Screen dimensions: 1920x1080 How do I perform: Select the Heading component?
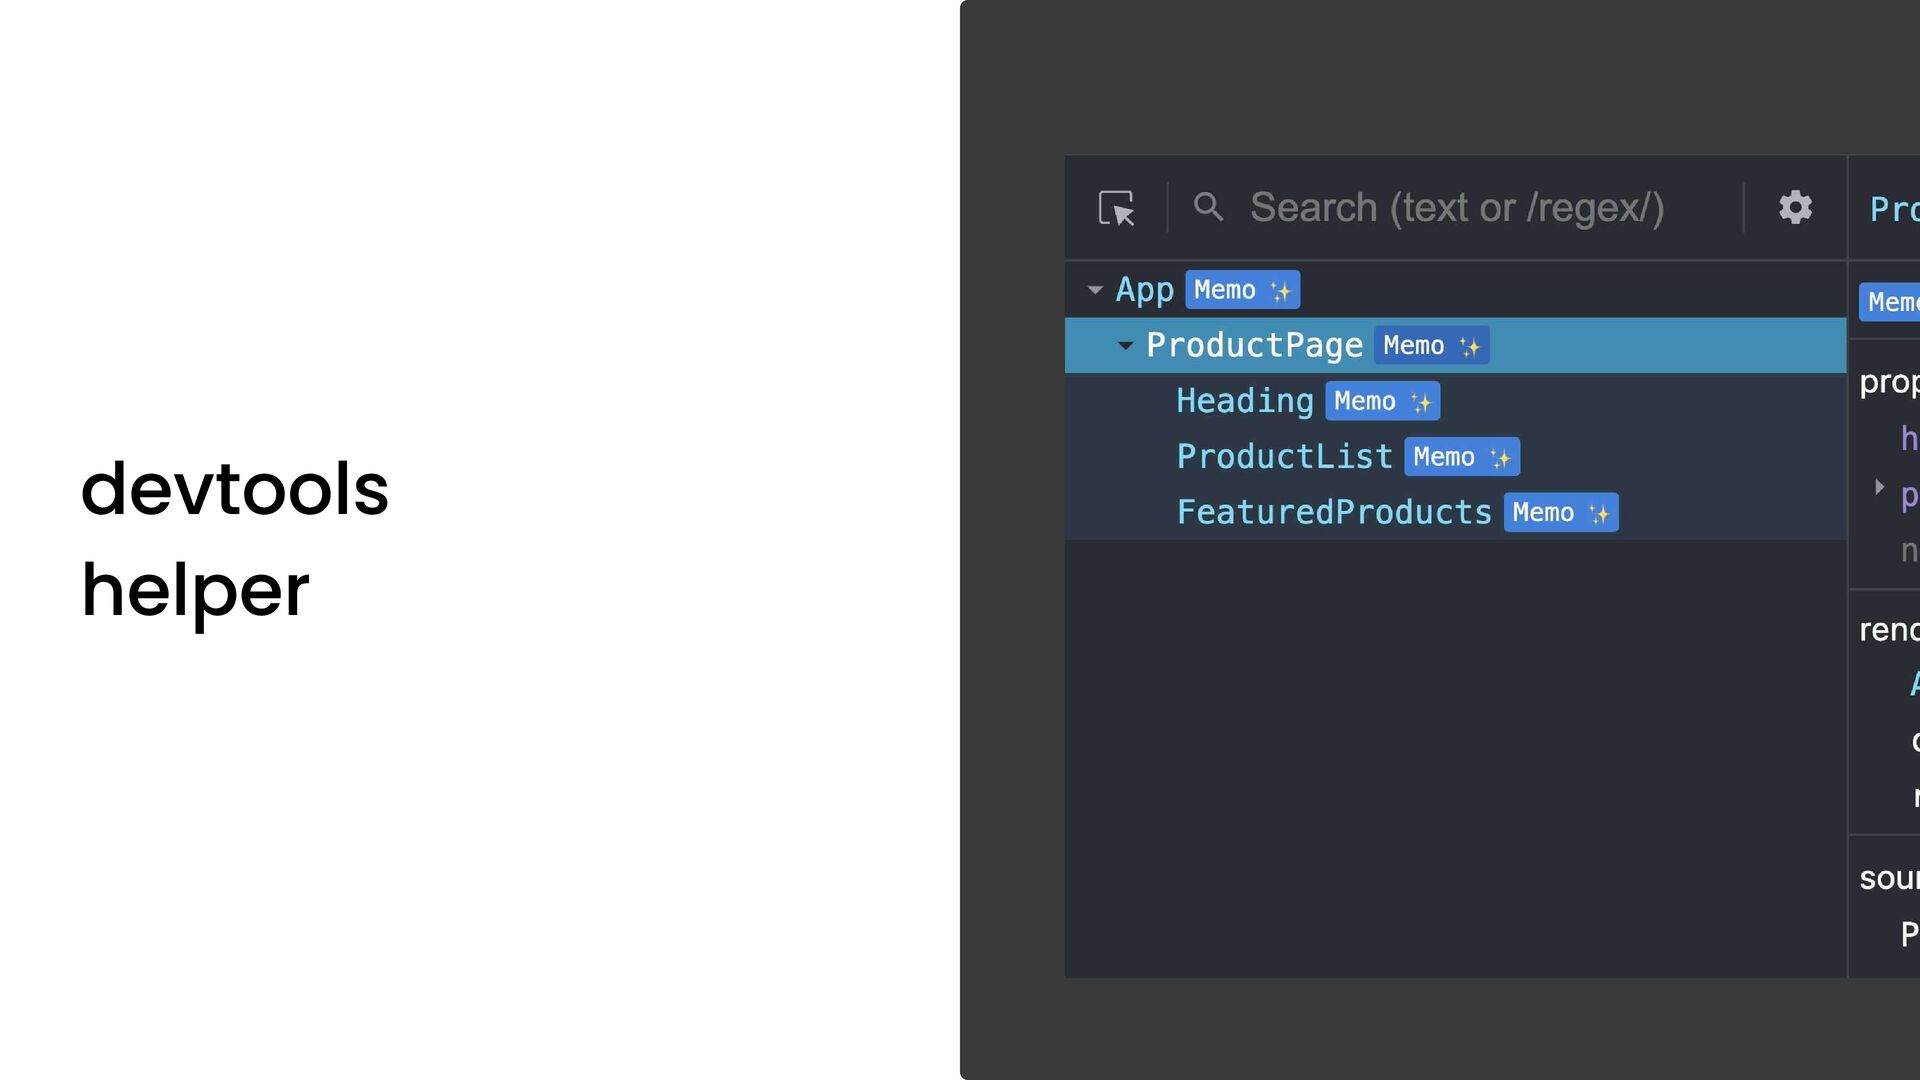click(x=1245, y=401)
